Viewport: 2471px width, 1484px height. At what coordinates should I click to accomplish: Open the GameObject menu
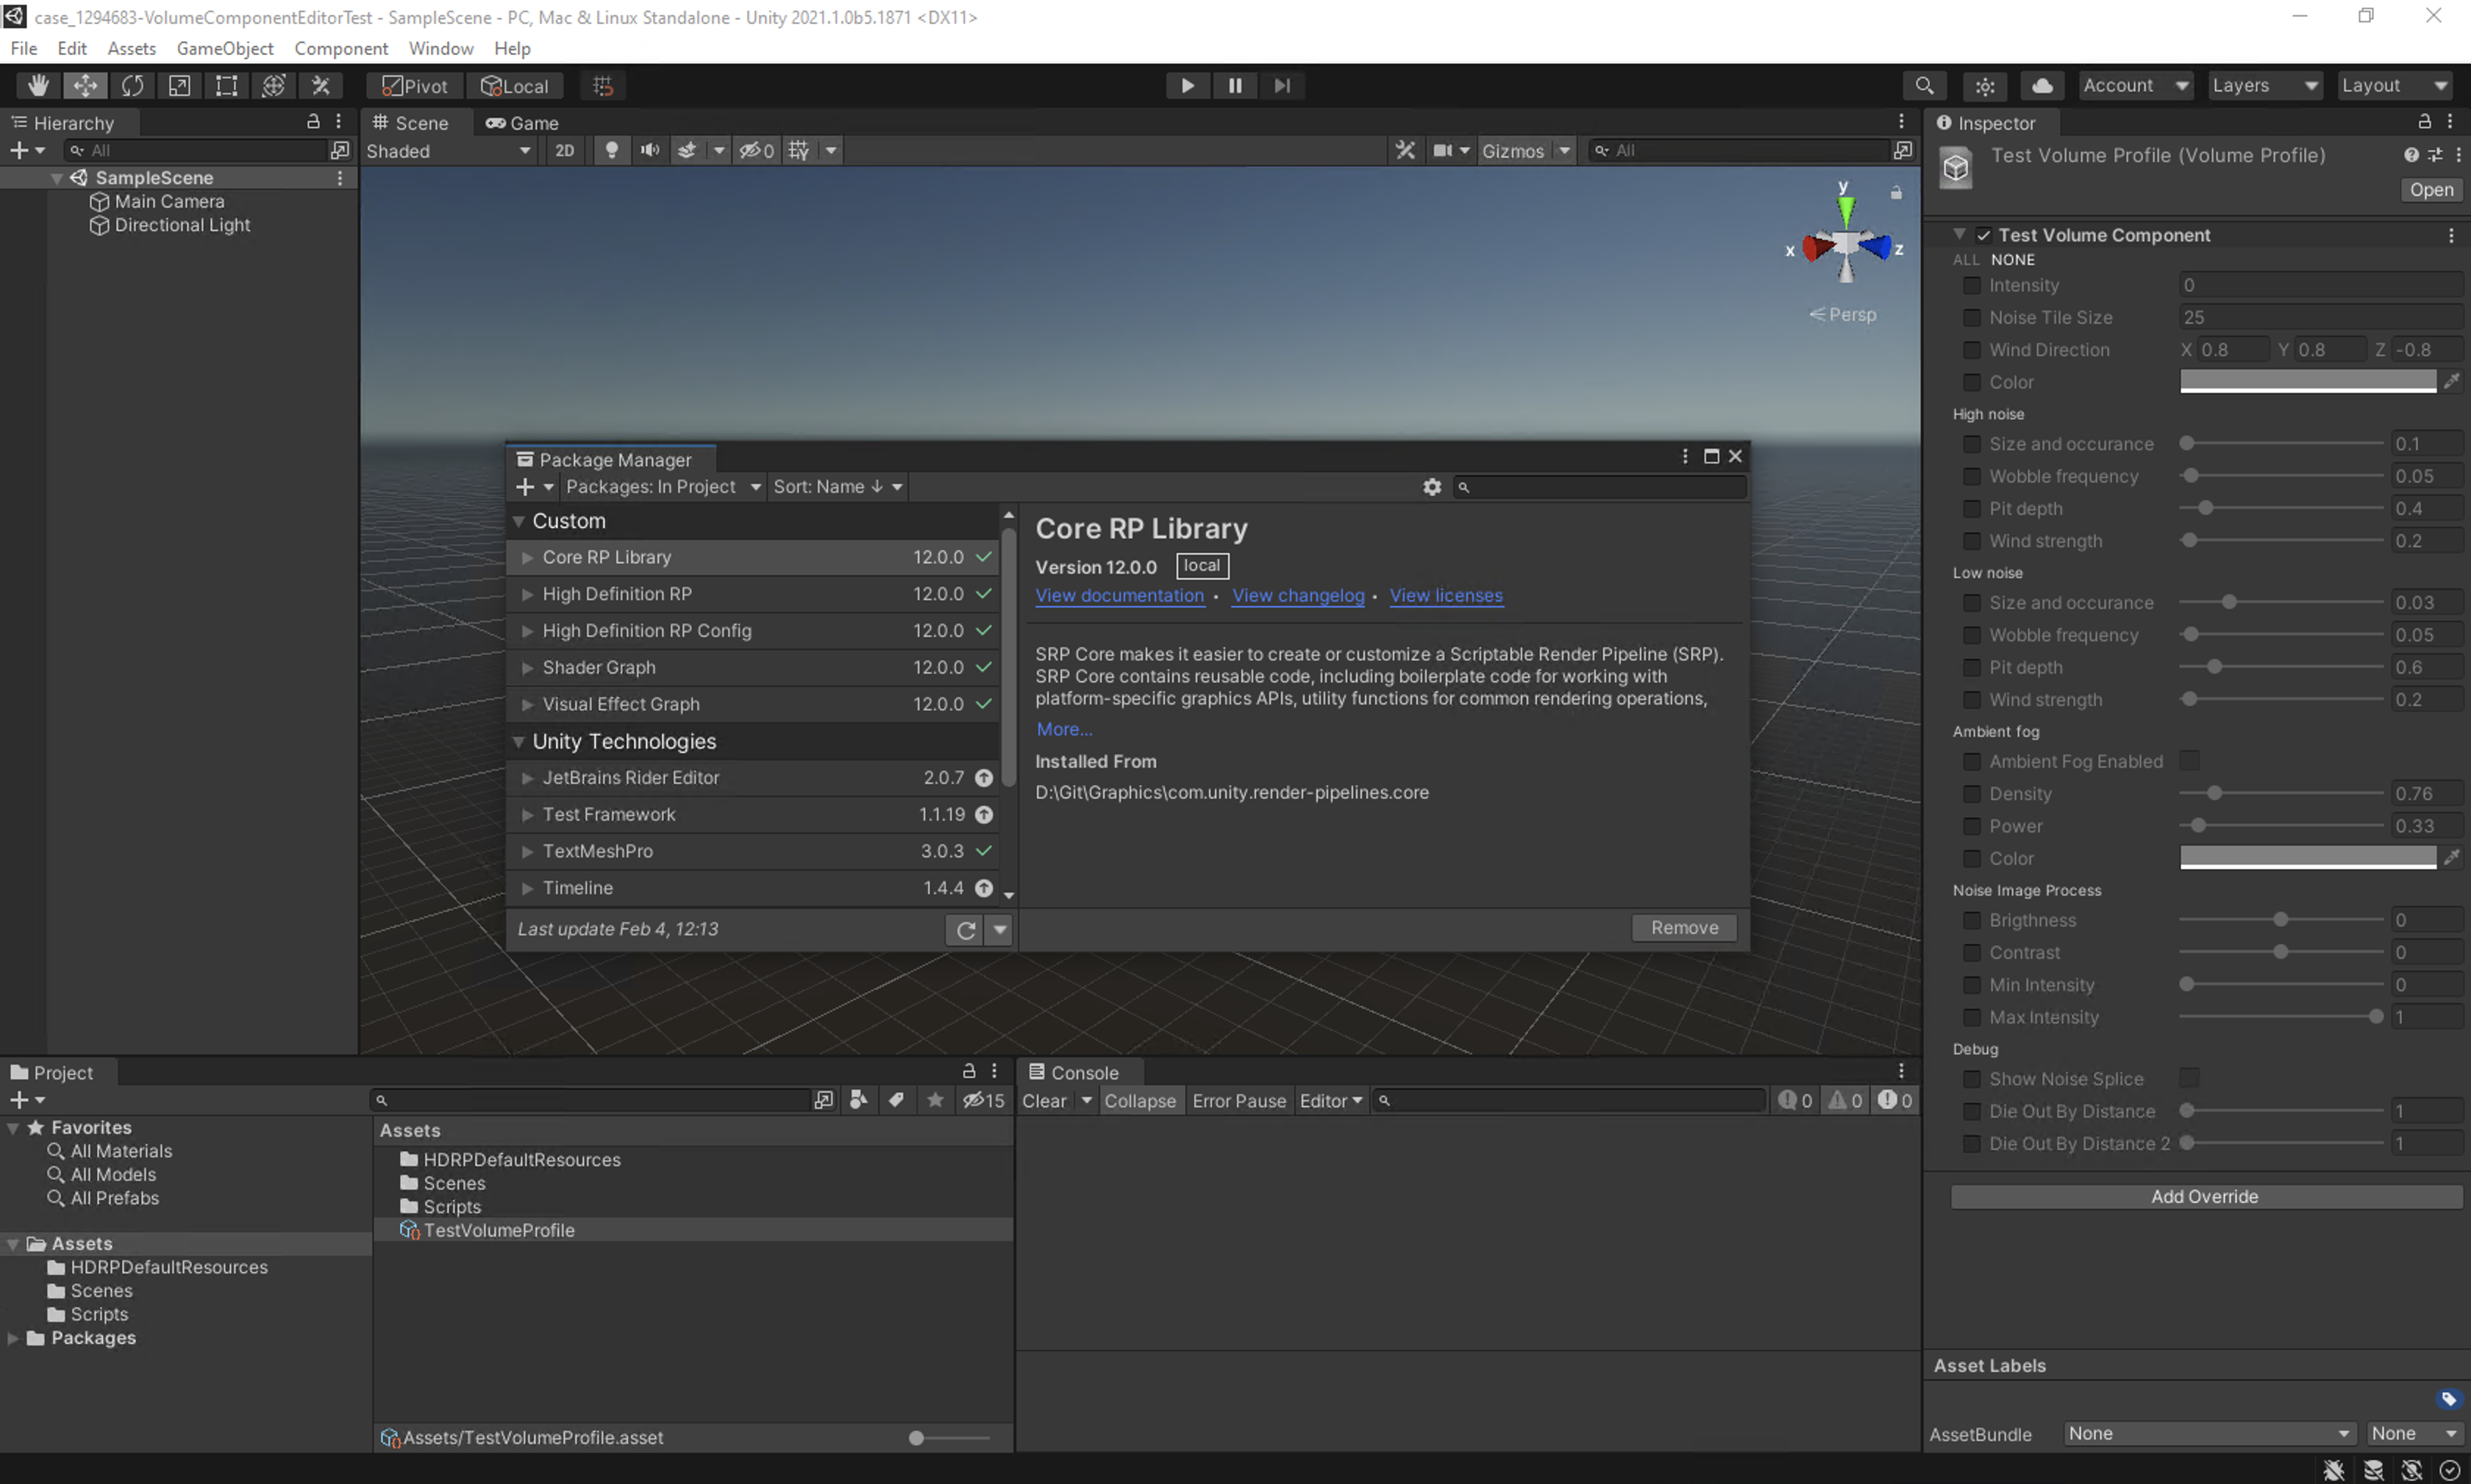click(x=225, y=48)
